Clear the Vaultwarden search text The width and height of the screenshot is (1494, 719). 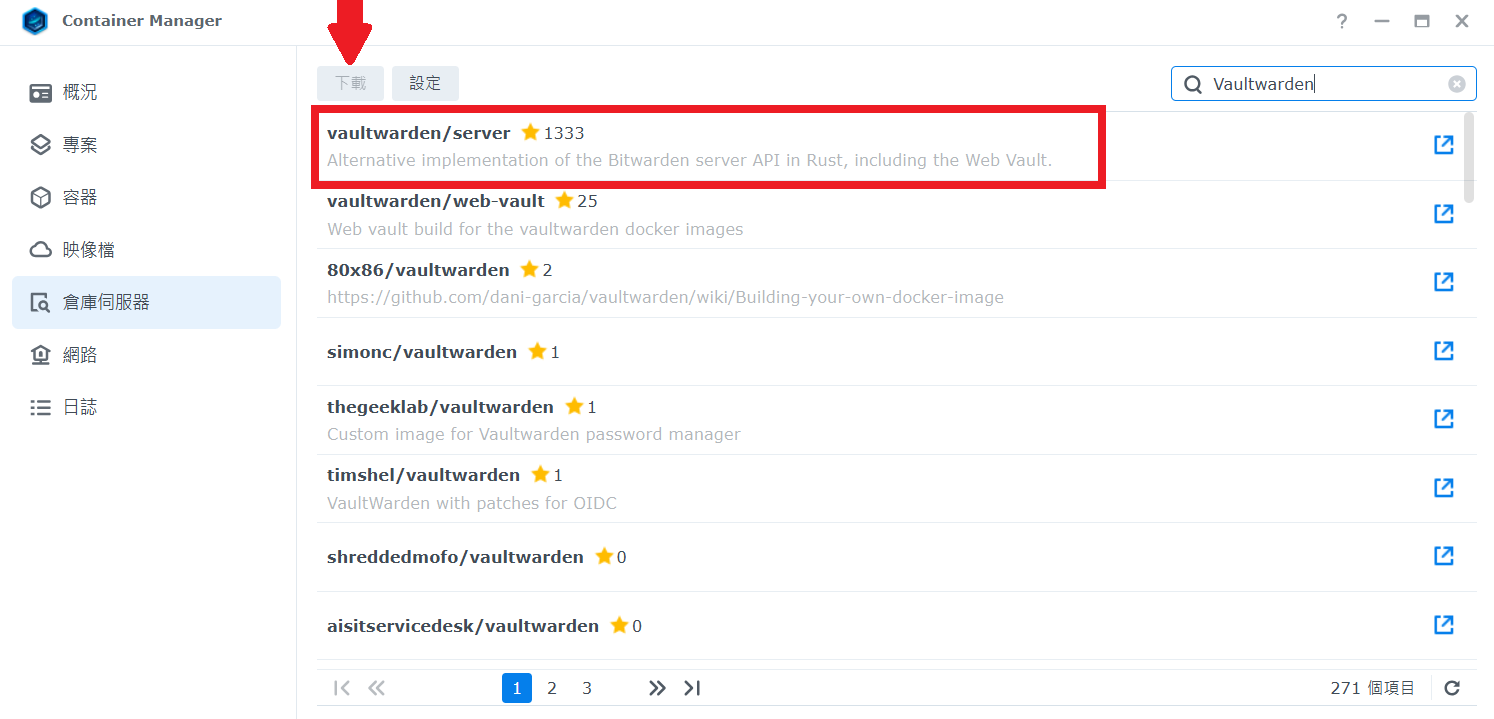pos(1457,84)
